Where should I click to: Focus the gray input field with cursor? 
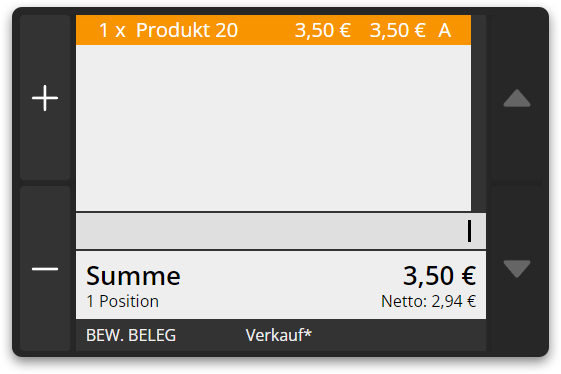point(281,231)
